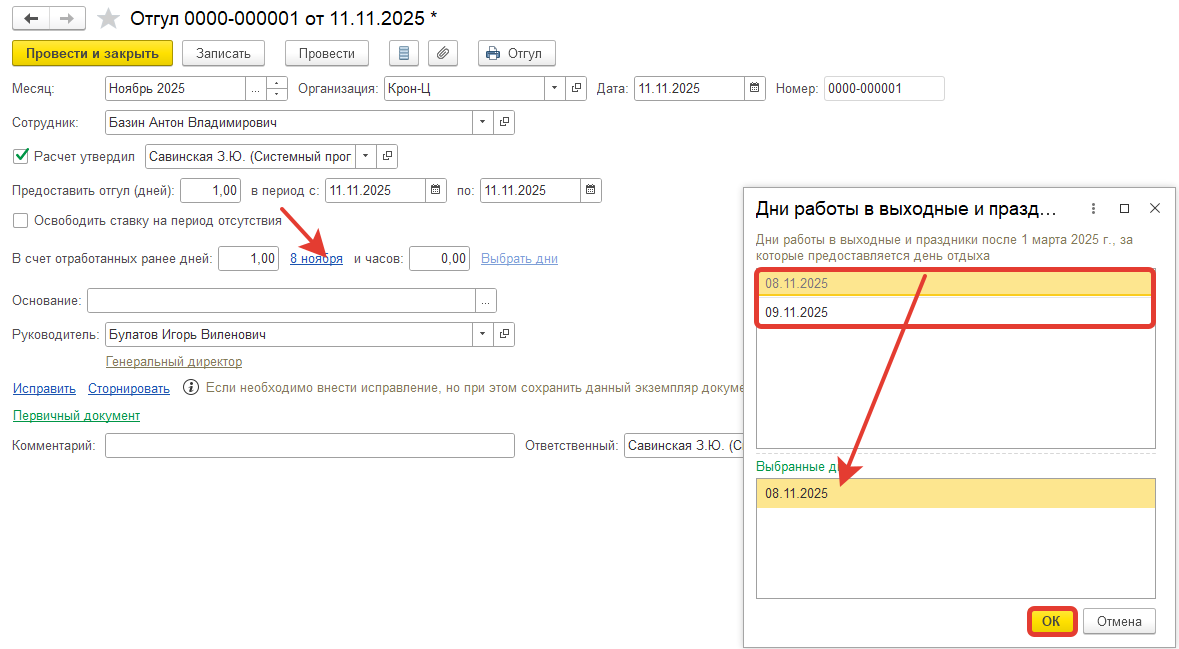Open the dialog's three-dot more menu
1179x649 pixels.
coord(1094,208)
